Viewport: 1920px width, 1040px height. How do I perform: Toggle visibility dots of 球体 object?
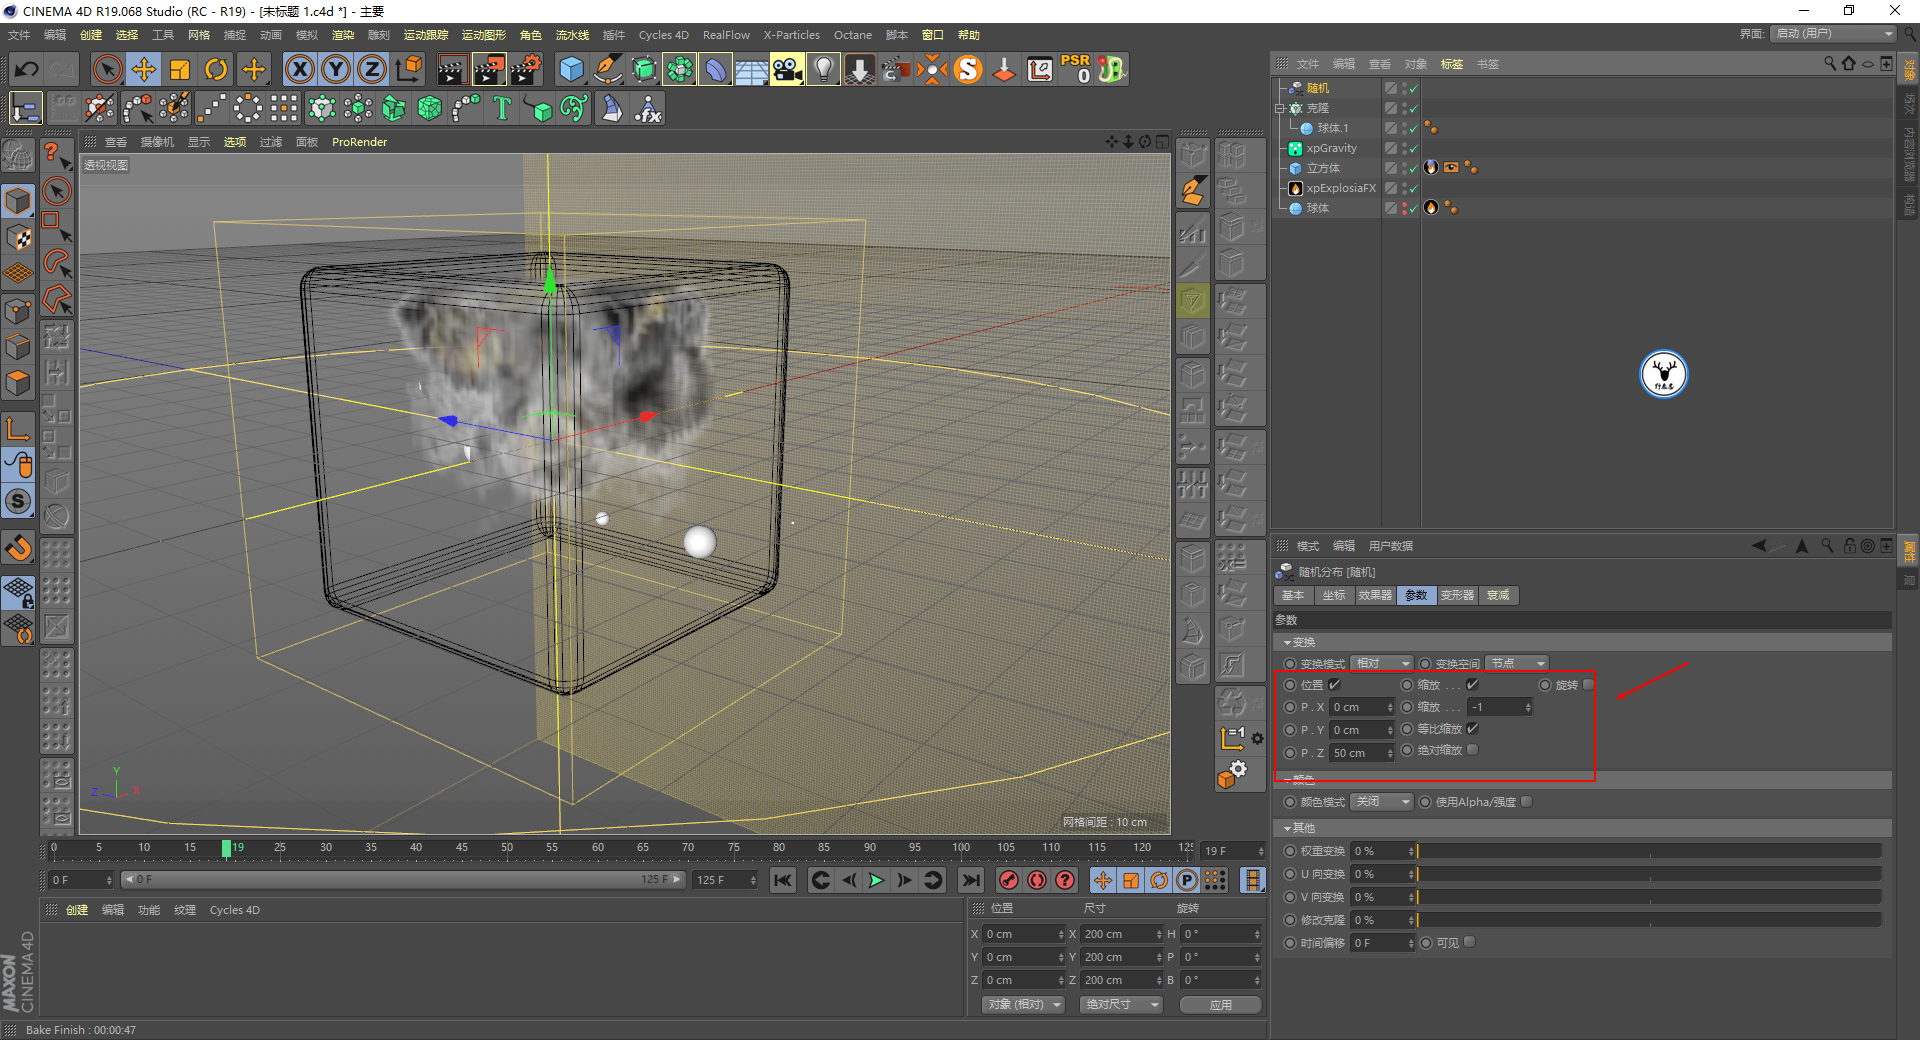coord(1405,208)
